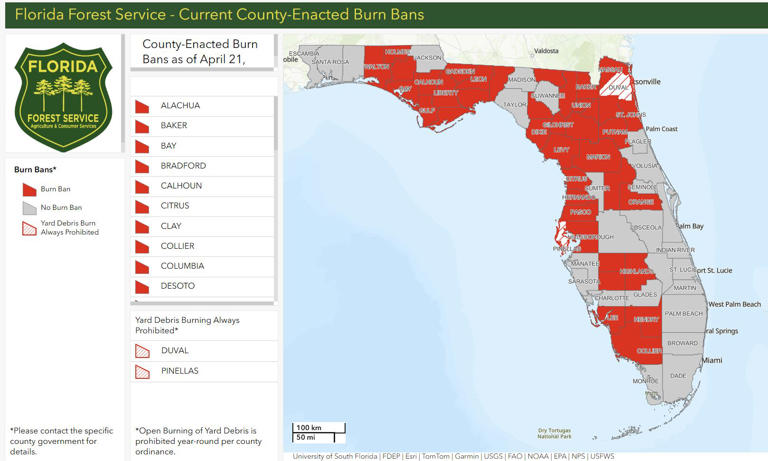Click the county list vertical scrollbar
This screenshot has width=768, height=461.
tap(276, 124)
